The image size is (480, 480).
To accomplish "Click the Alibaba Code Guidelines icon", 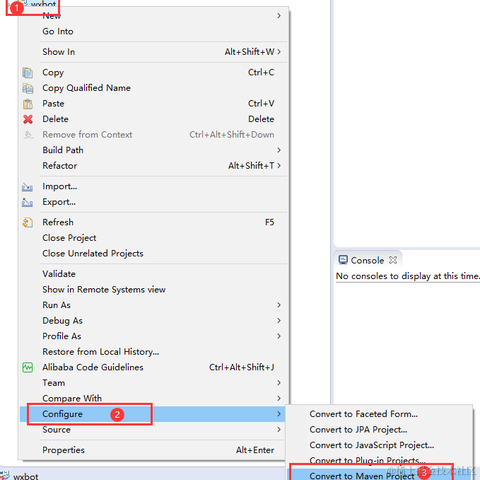I will pos(28,367).
